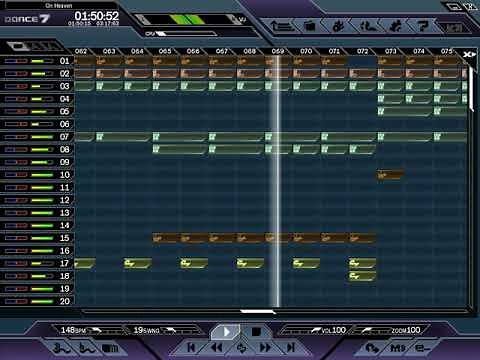Select track 05 green clip at bar 073
The height and width of the screenshot is (360, 480).
[405, 112]
